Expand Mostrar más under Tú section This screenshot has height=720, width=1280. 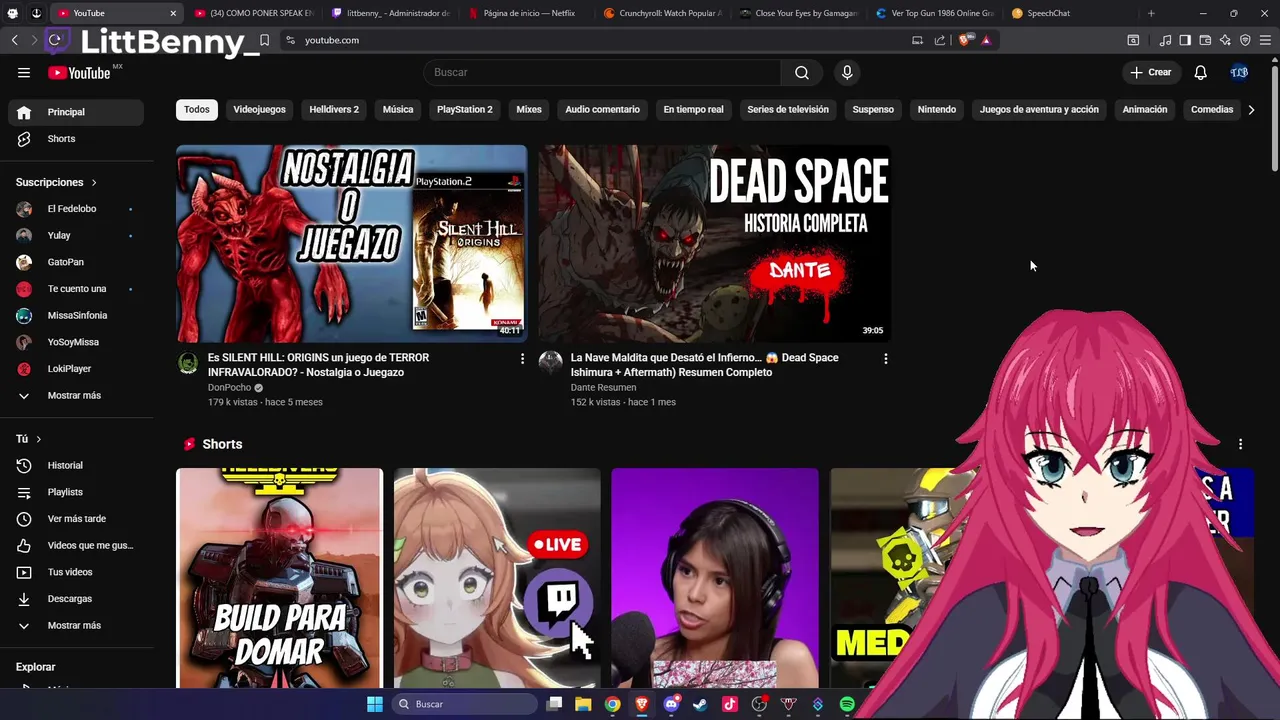point(76,625)
